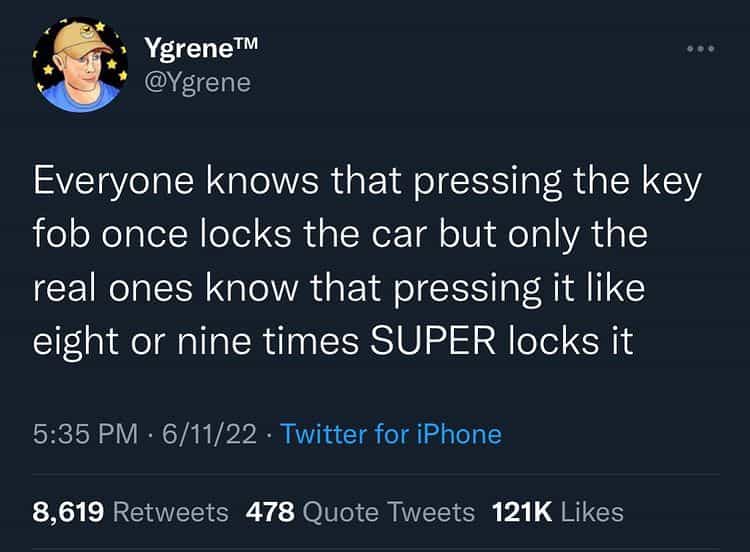750x552 pixels.
Task: Click the 478 quote count number
Action: pos(270,513)
